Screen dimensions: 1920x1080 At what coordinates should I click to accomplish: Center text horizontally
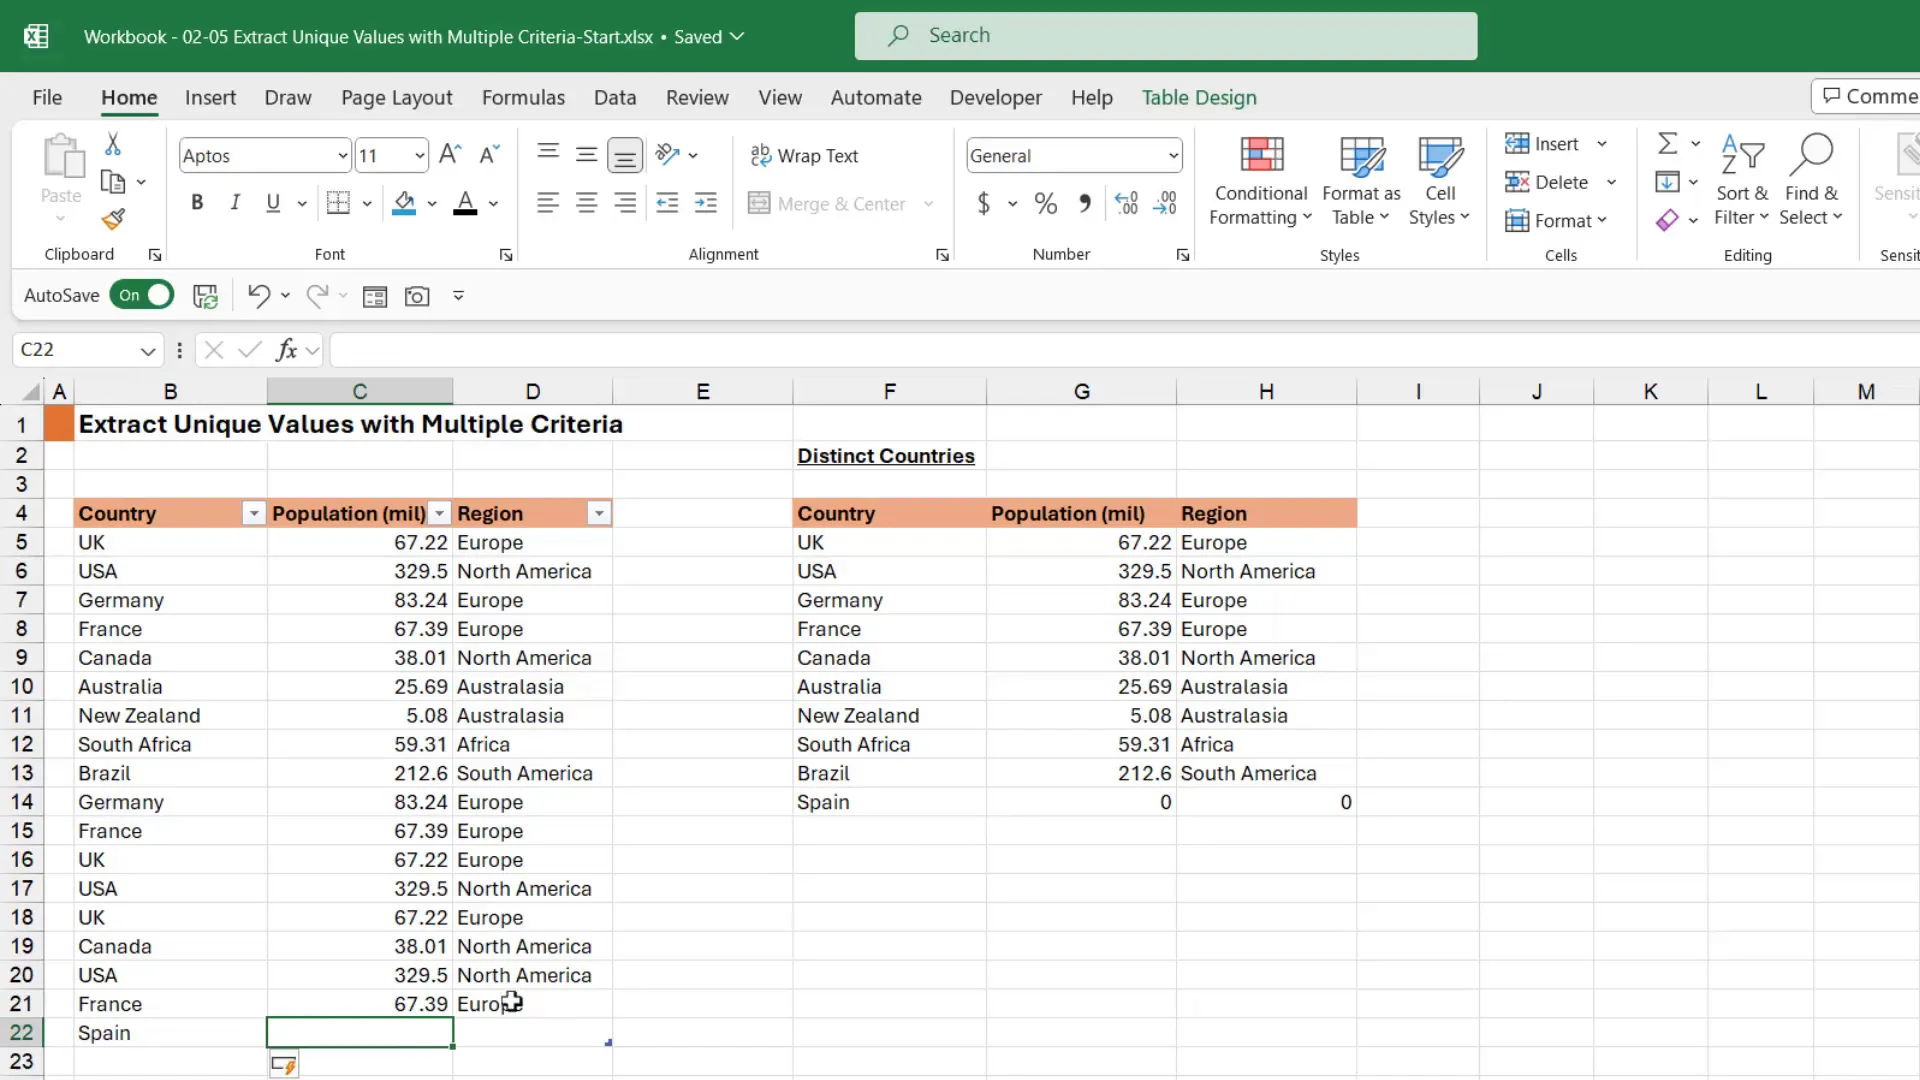586,203
